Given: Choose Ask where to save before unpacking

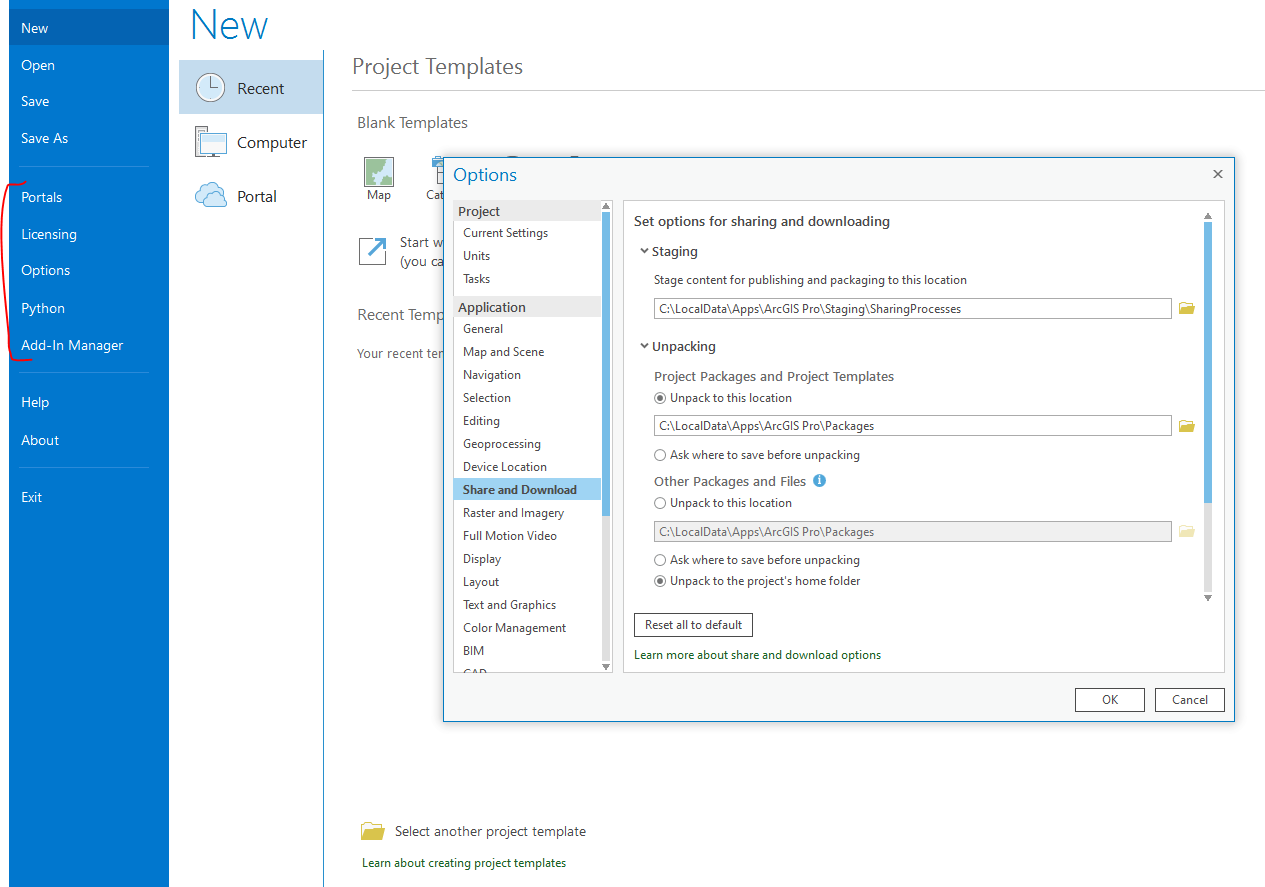Looking at the screenshot, I should [660, 454].
